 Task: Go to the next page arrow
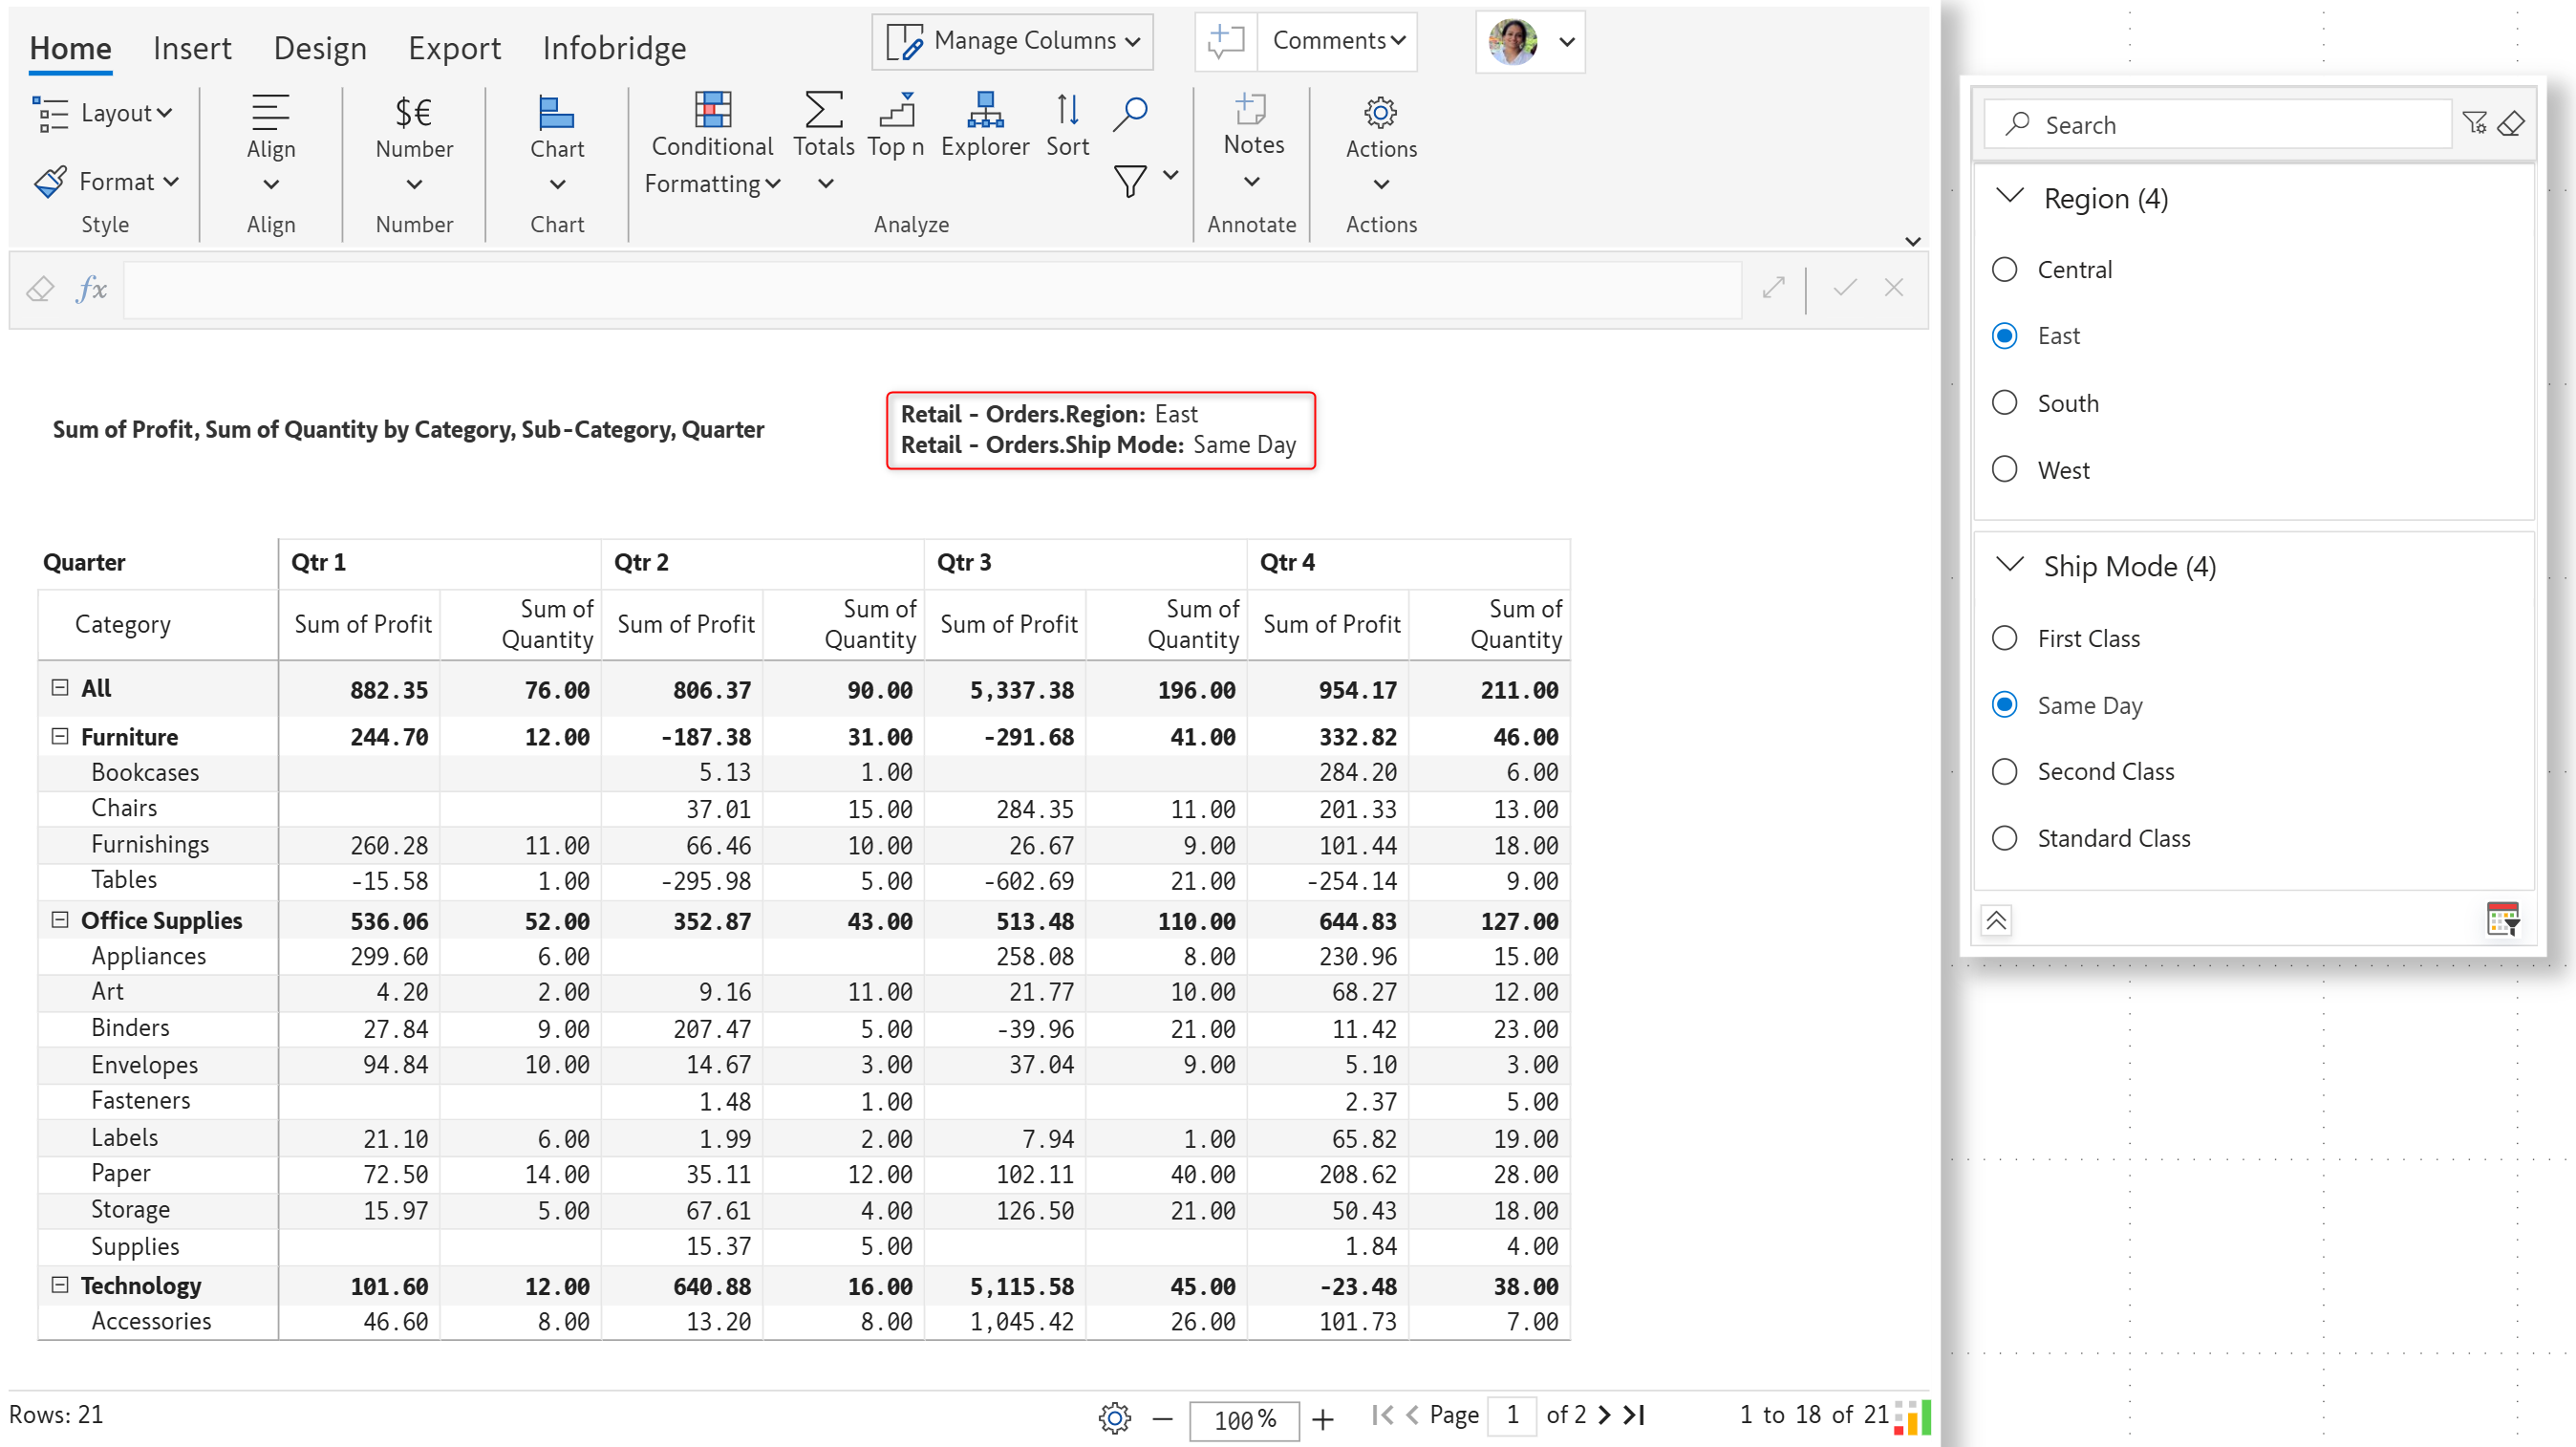pos(1604,1415)
